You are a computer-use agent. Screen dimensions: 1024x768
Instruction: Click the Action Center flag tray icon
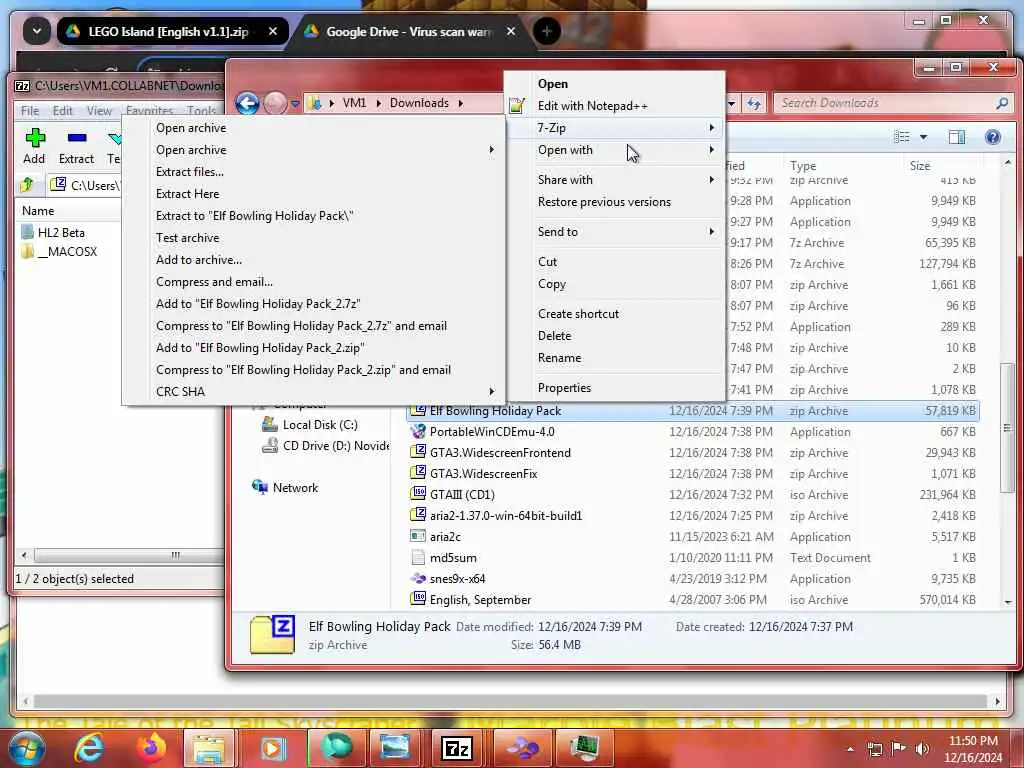click(899, 749)
